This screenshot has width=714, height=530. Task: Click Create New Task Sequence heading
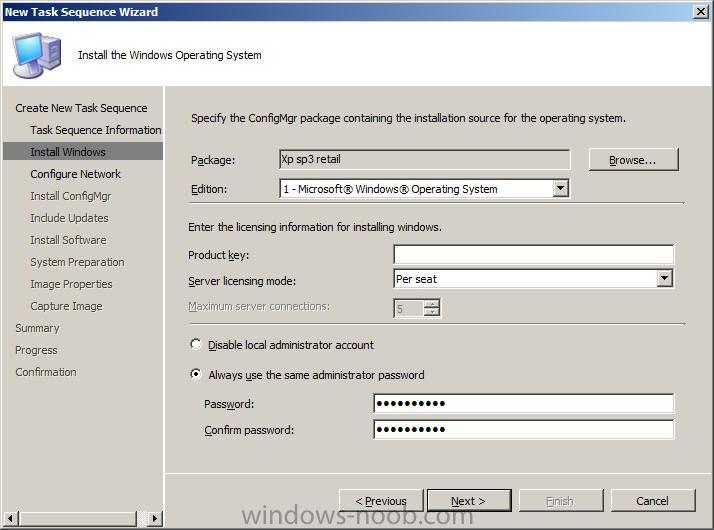pyautogui.click(x=82, y=108)
